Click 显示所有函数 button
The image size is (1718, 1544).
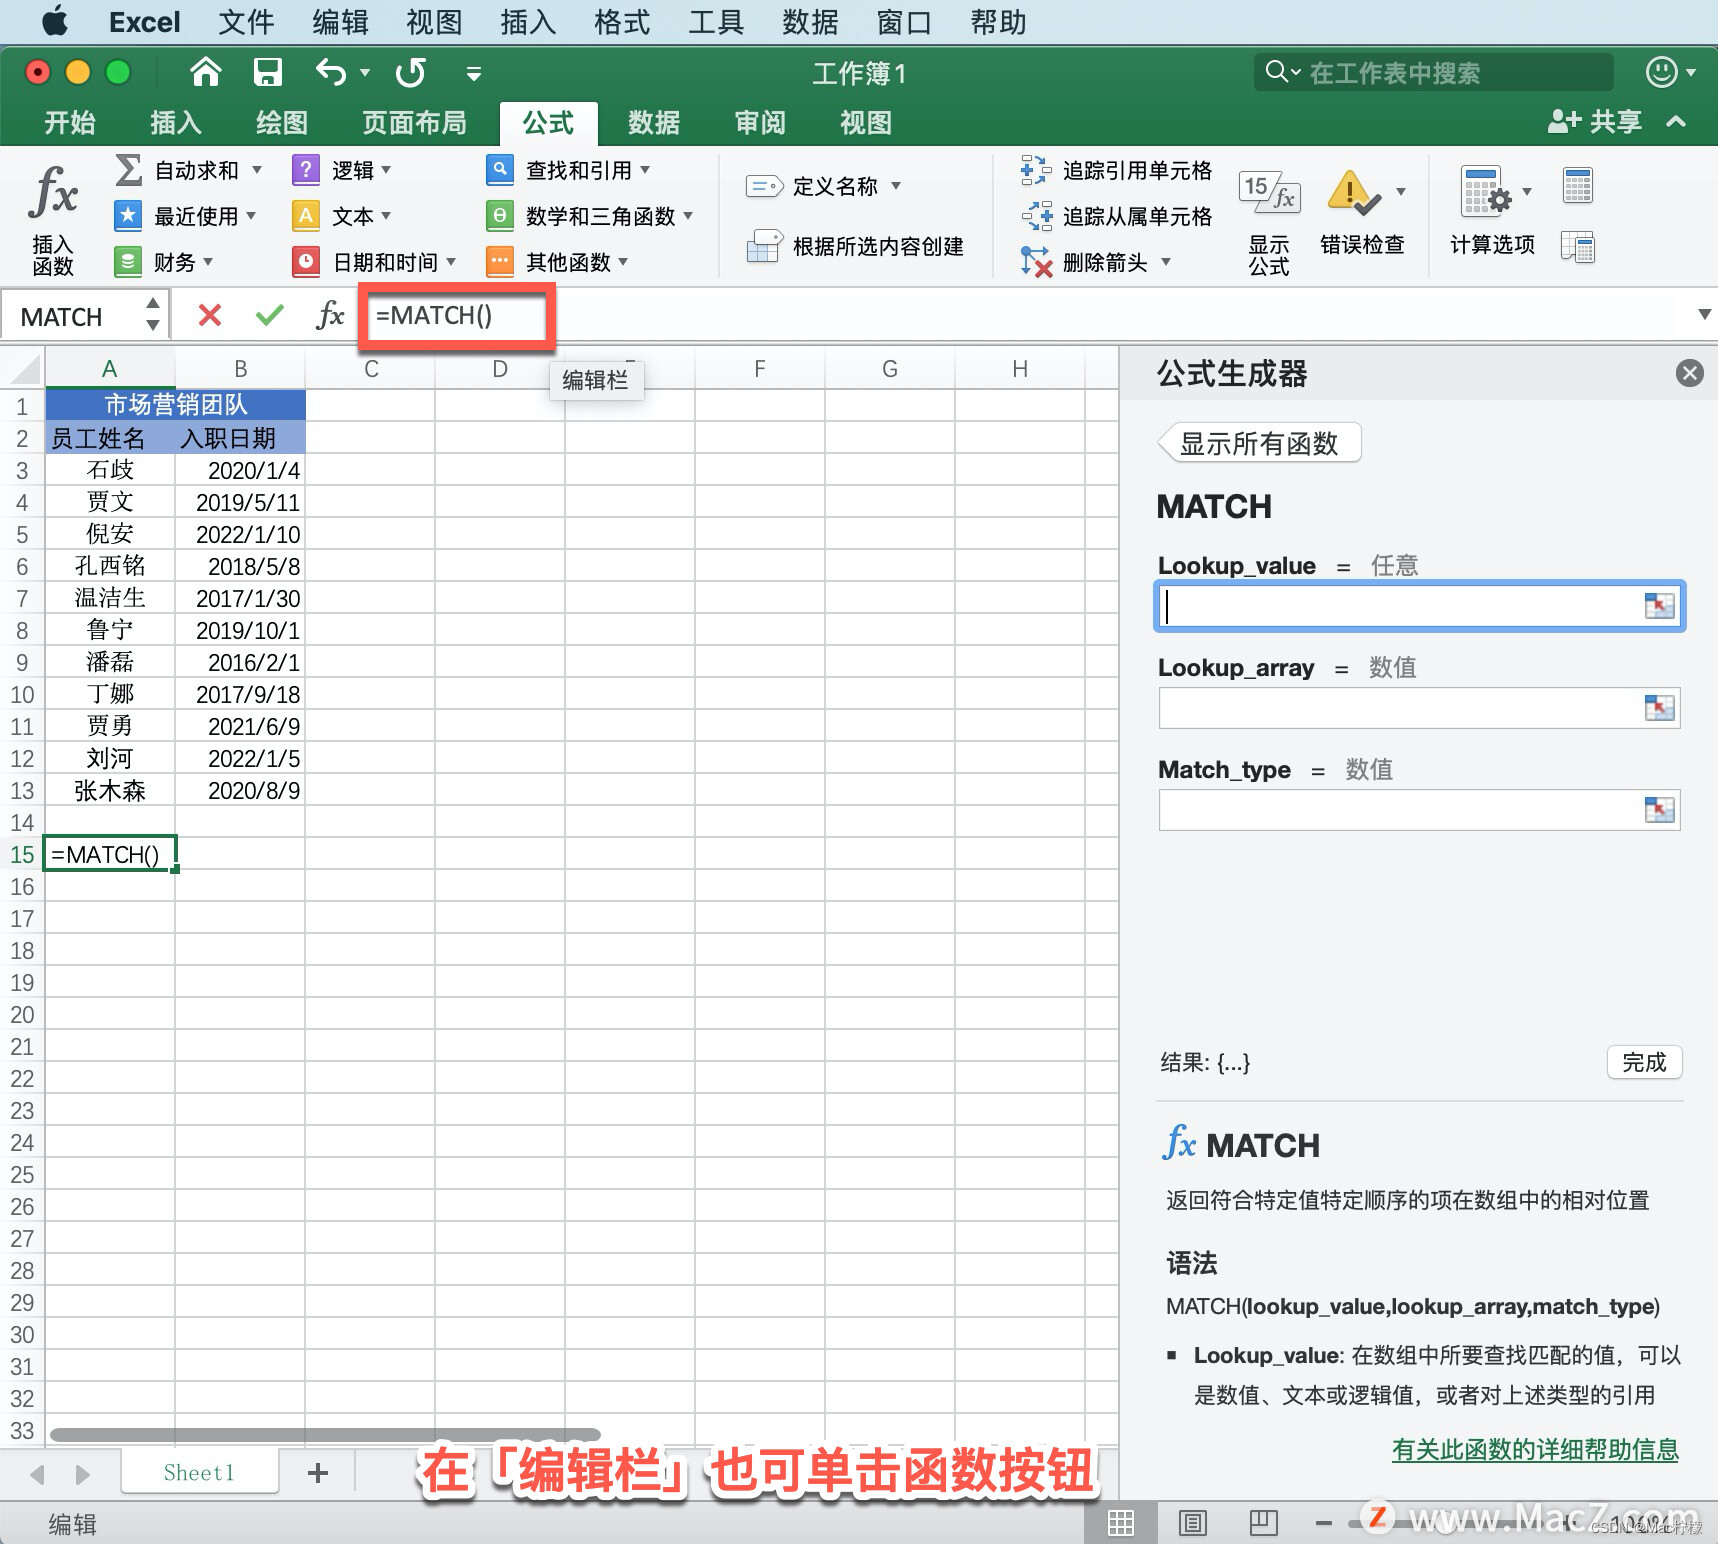point(1259,443)
